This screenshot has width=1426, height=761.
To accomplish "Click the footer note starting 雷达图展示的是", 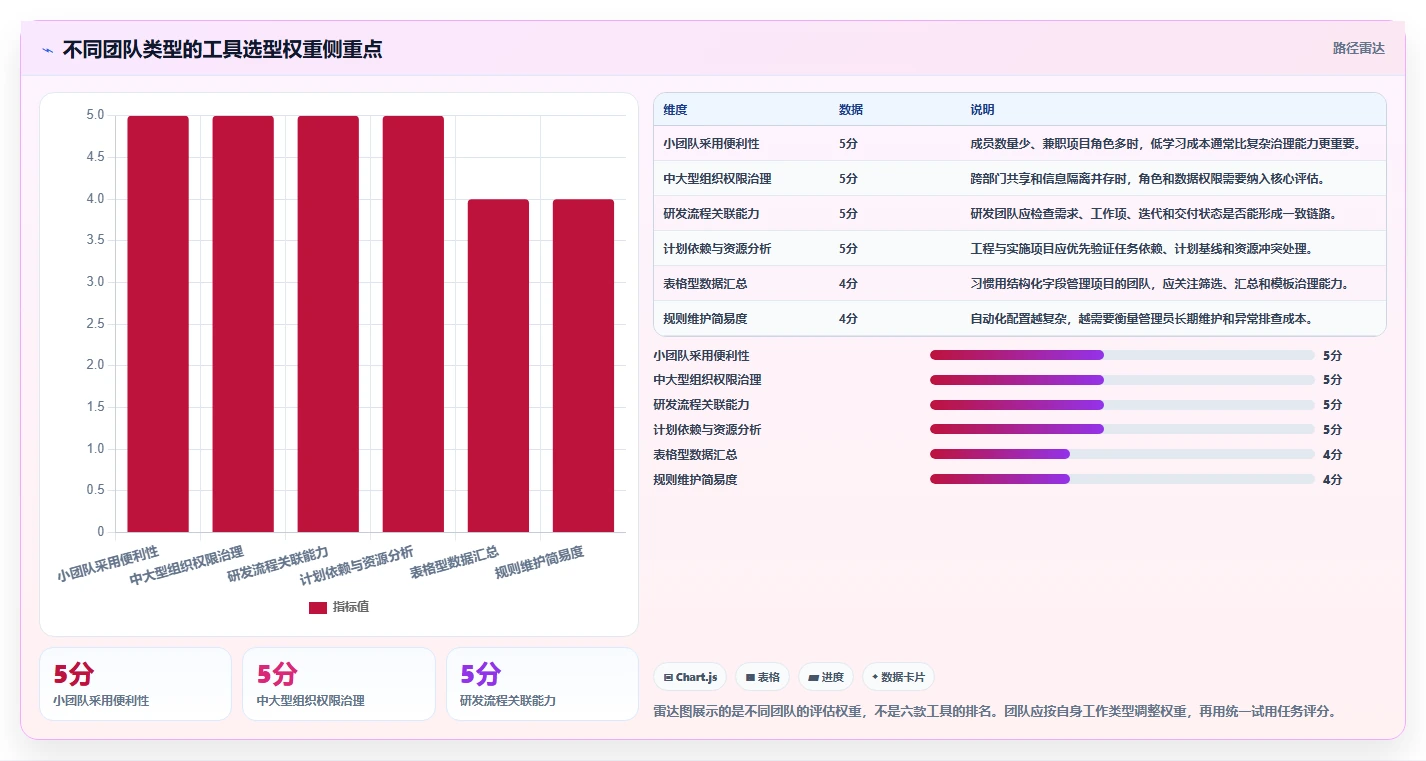I will coord(995,711).
